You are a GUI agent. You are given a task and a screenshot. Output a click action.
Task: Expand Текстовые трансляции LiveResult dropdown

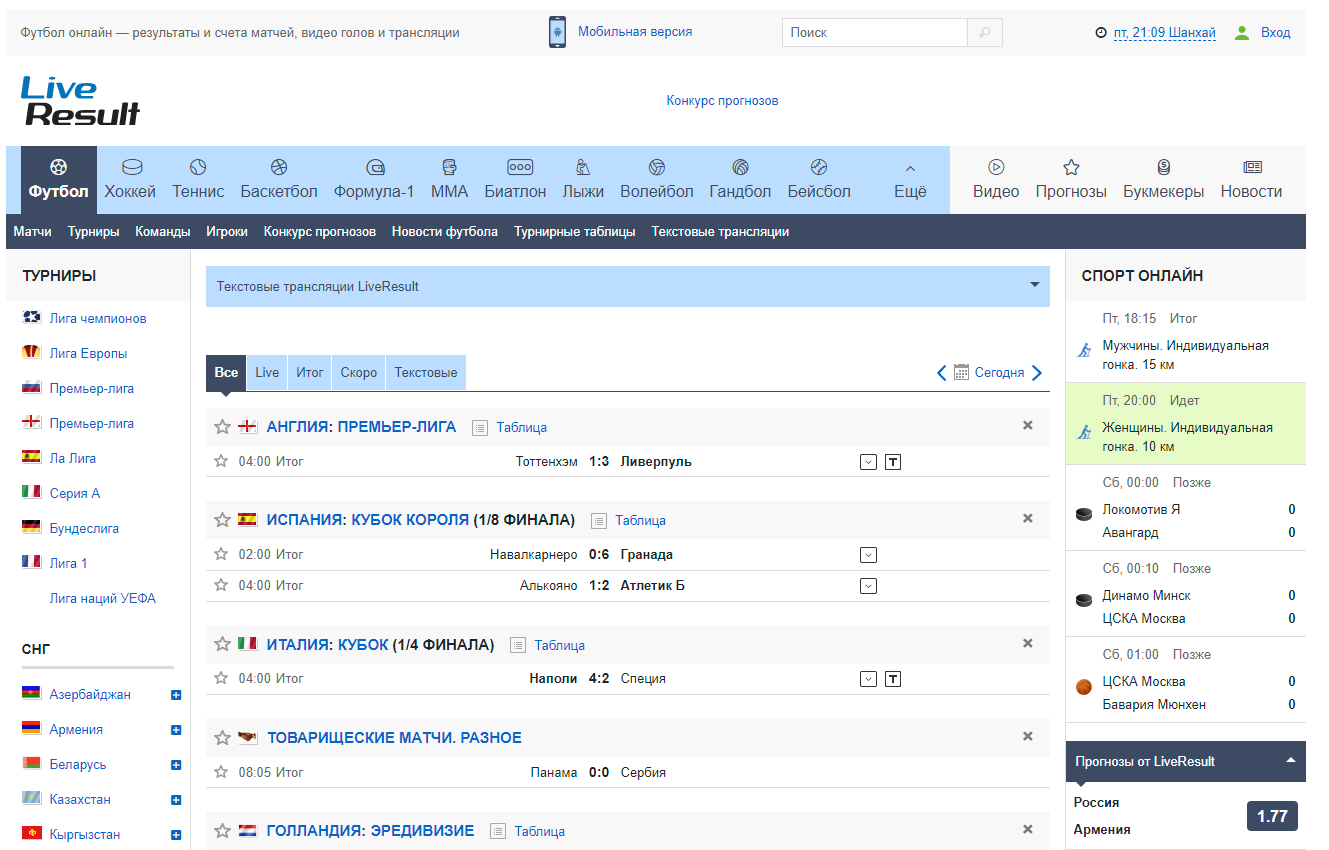tap(1034, 286)
